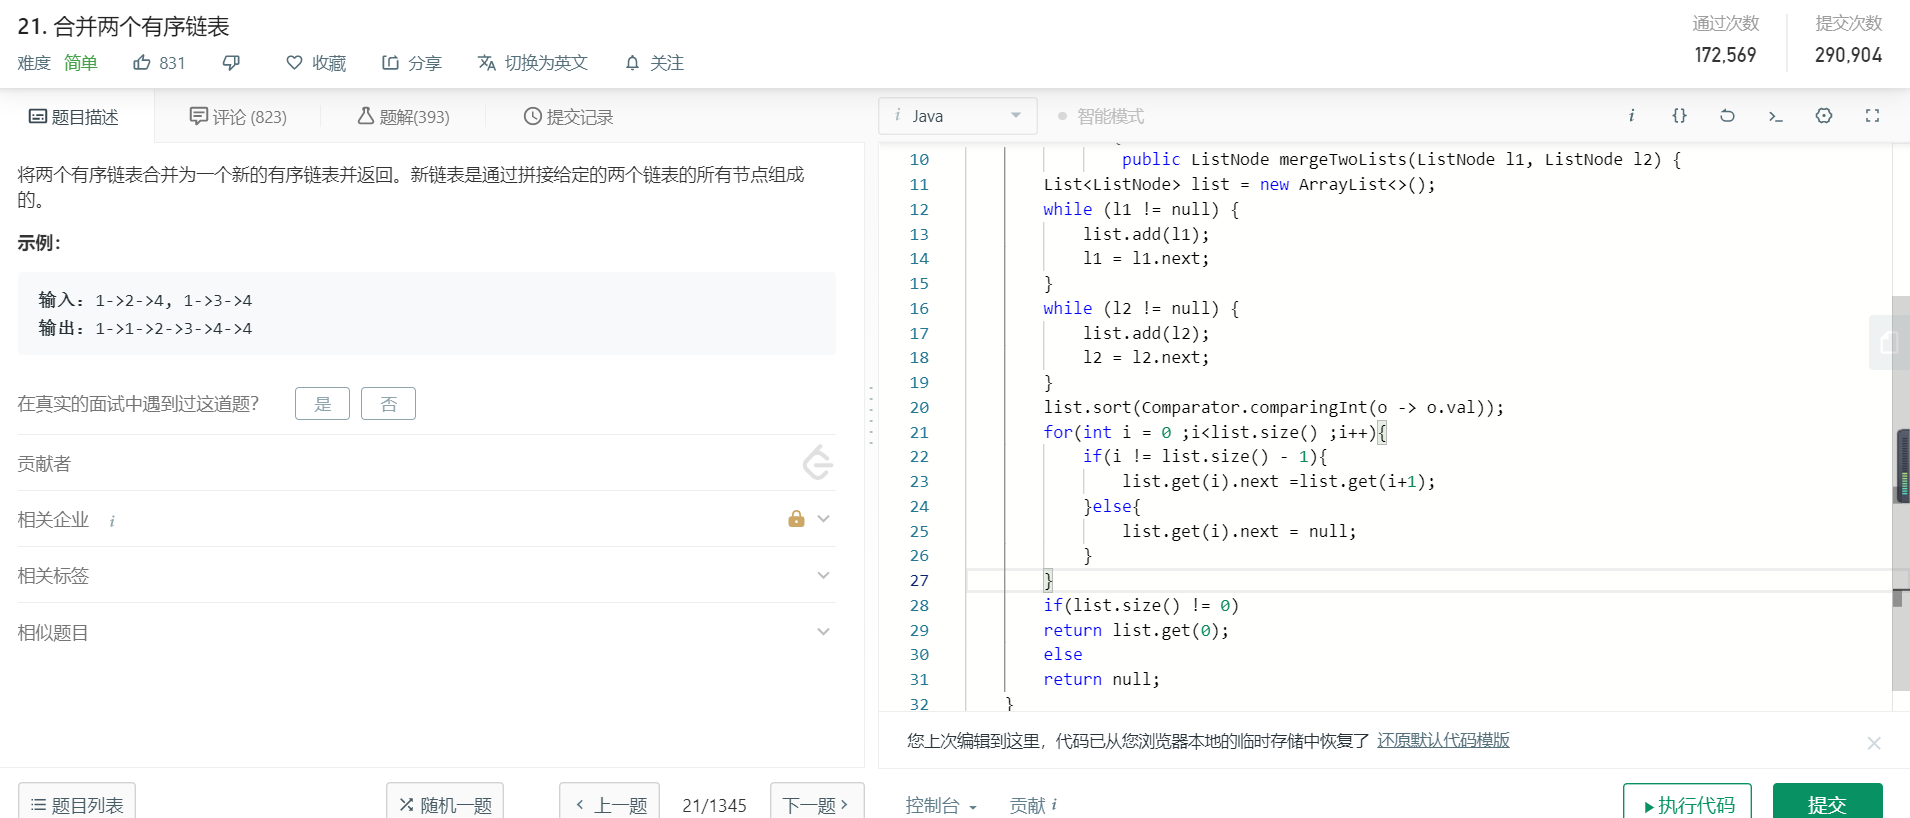Click the info icon next to 相关企业

point(112,520)
